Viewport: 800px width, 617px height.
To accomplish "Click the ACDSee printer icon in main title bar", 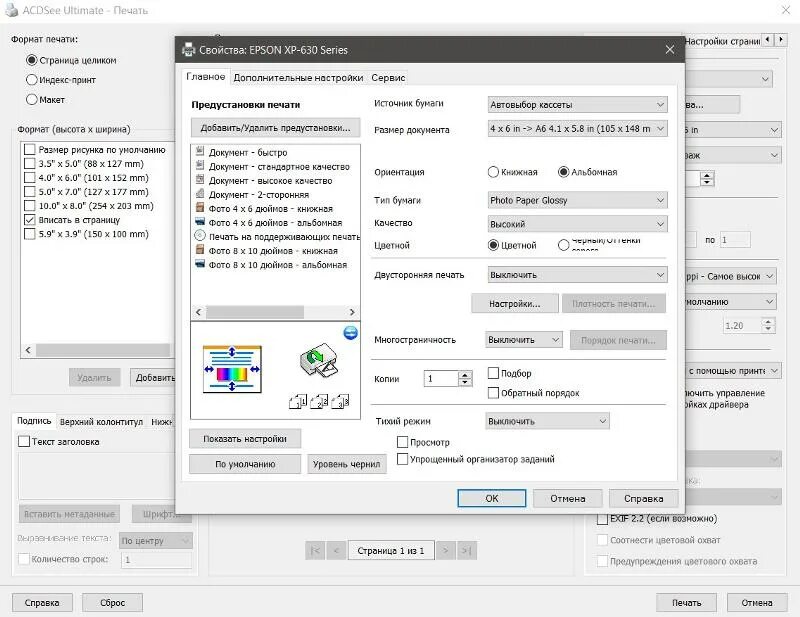I will pyautogui.click(x=11, y=10).
